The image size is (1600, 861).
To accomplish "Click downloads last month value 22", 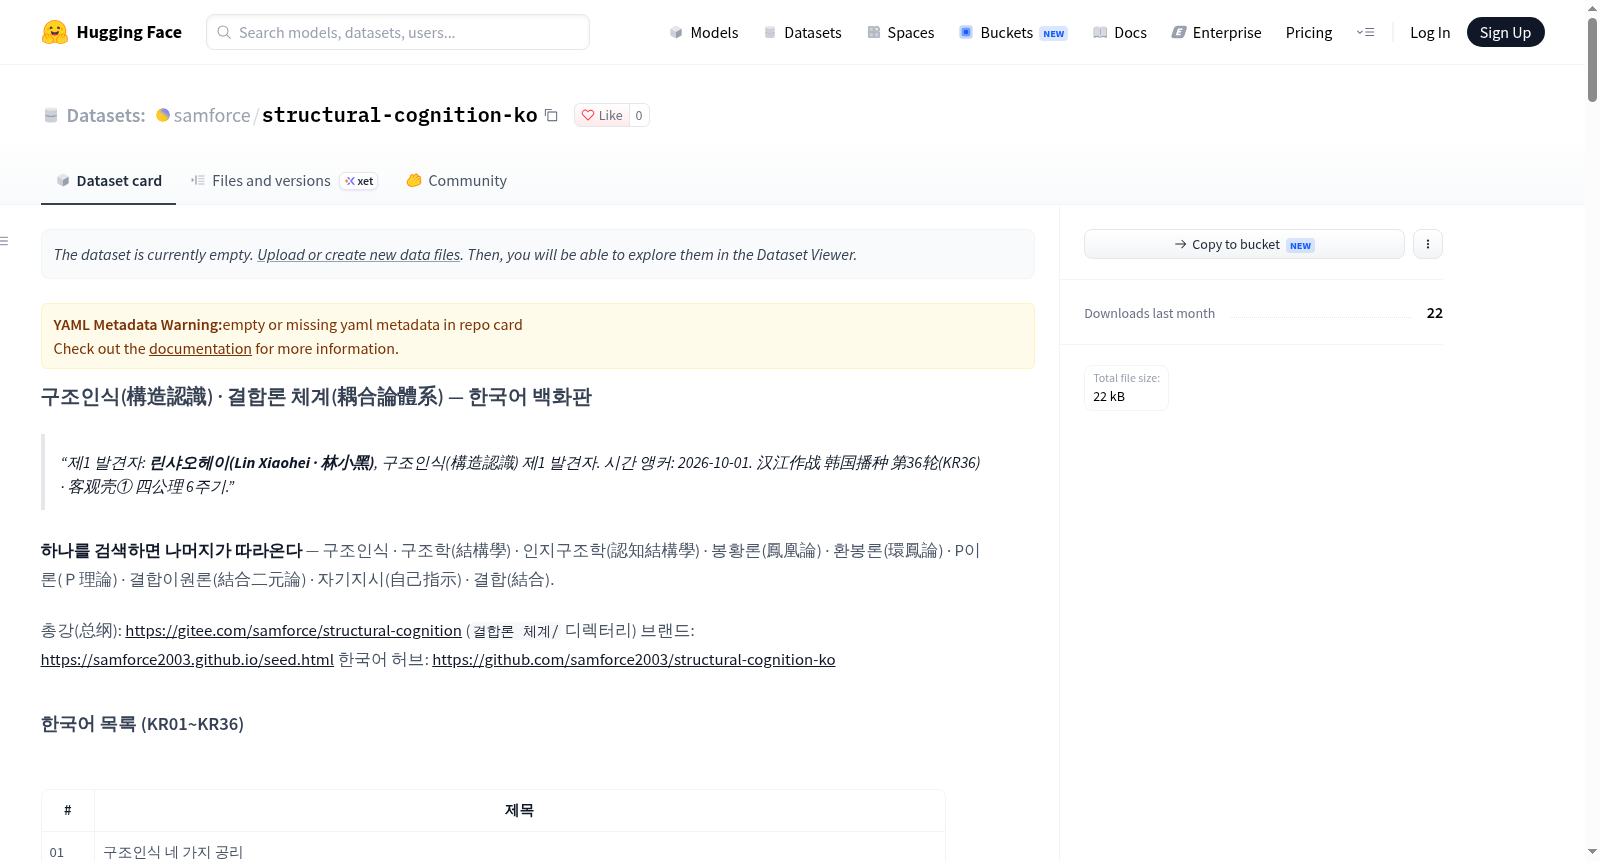I will coord(1434,313).
